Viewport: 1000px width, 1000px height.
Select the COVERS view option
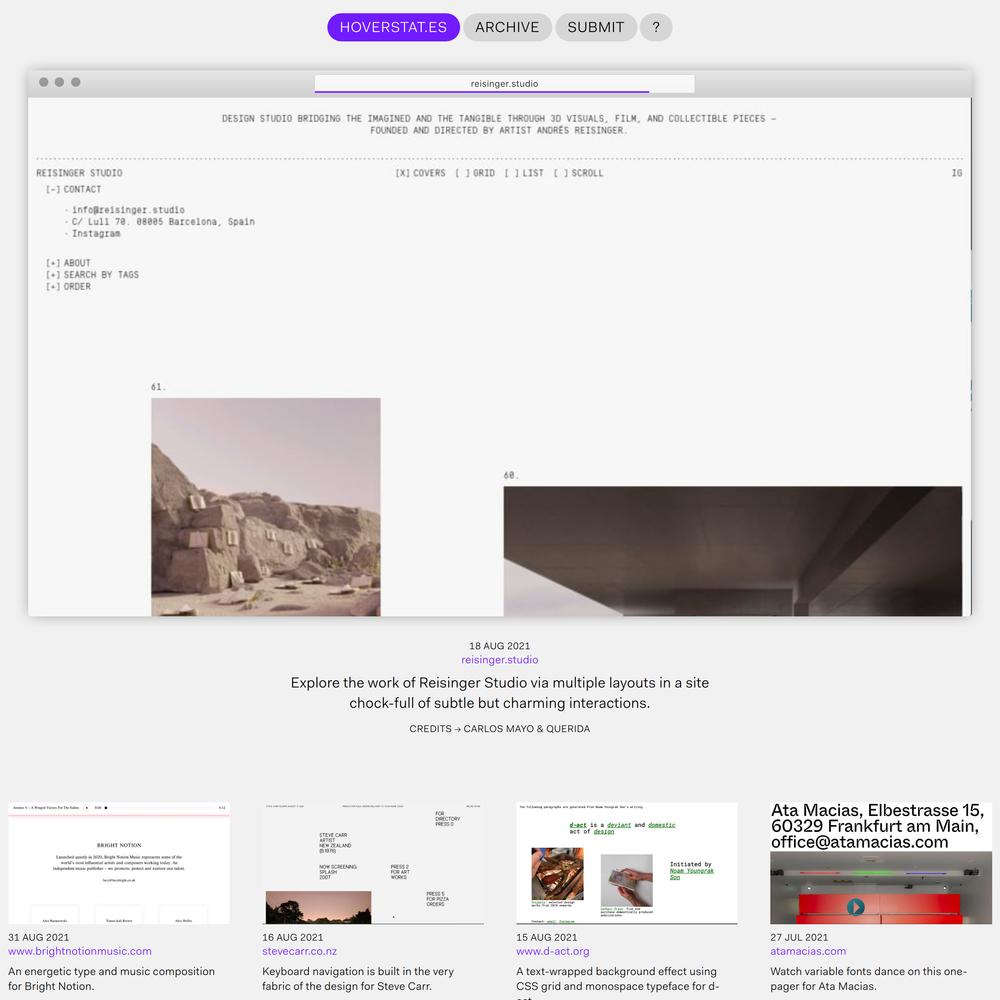420,173
